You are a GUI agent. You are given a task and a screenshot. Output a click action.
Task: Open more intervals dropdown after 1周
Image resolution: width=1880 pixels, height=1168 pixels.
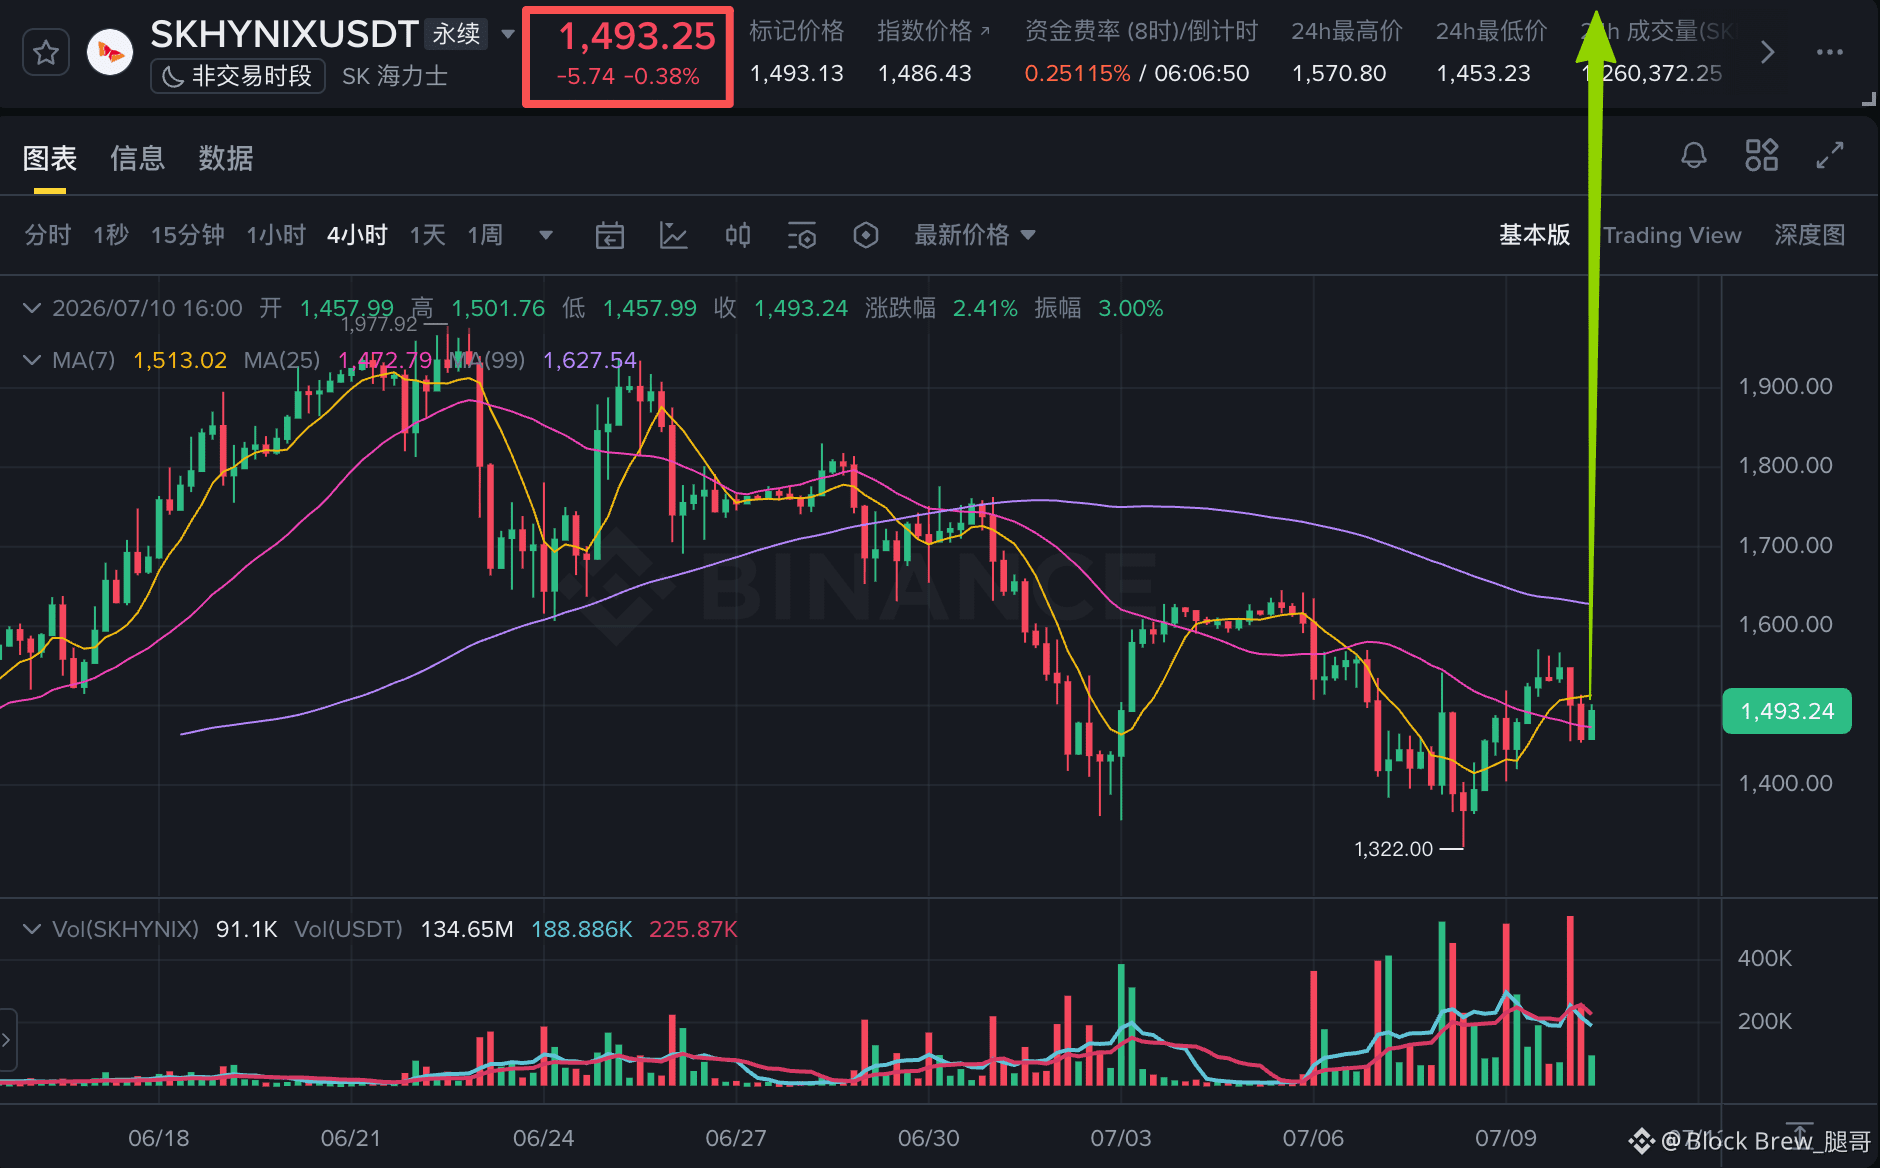click(546, 236)
